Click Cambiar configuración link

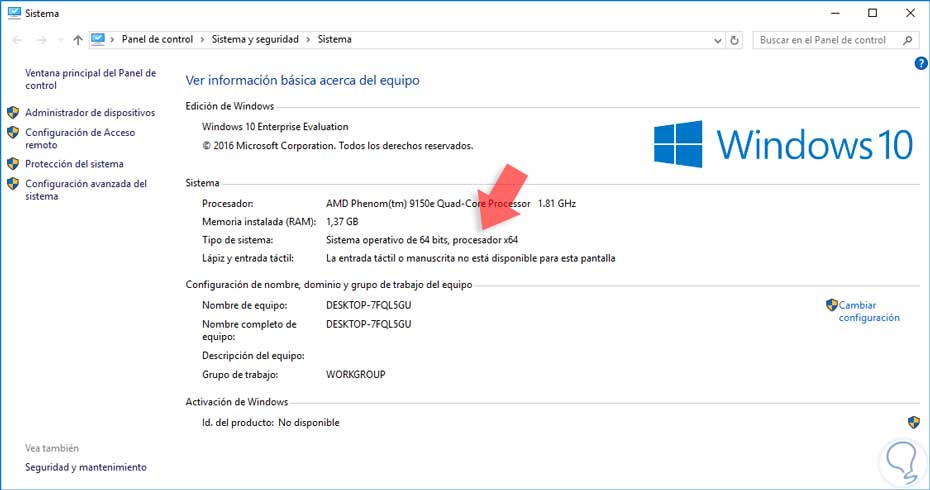coord(869,311)
